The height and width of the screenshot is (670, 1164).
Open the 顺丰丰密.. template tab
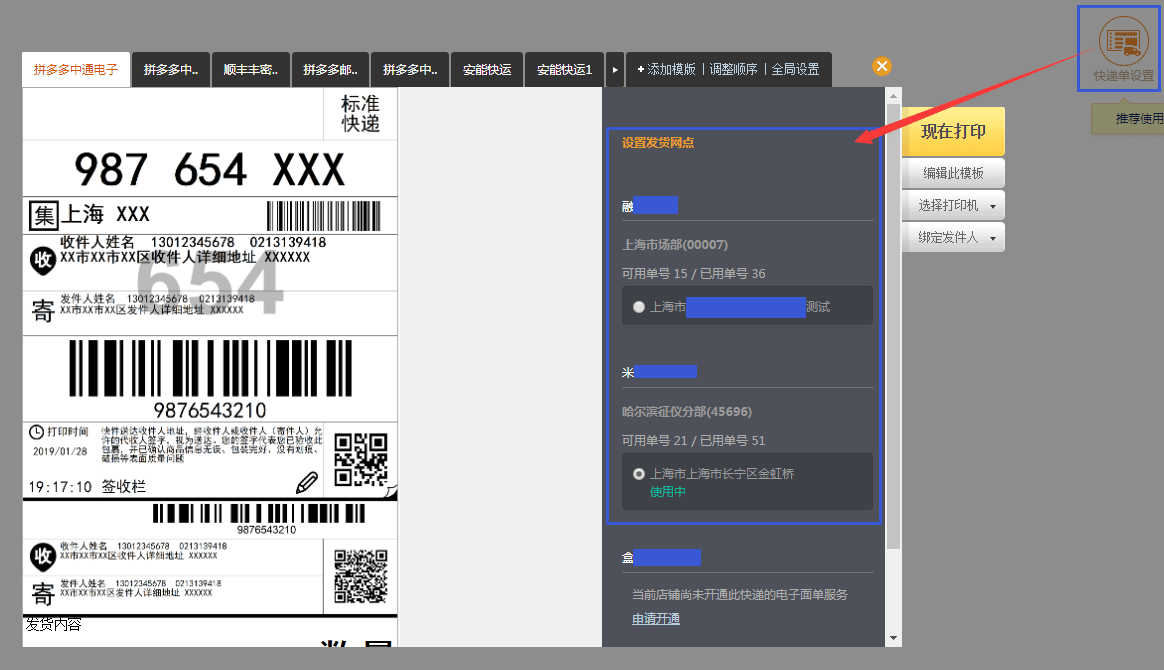pos(250,70)
